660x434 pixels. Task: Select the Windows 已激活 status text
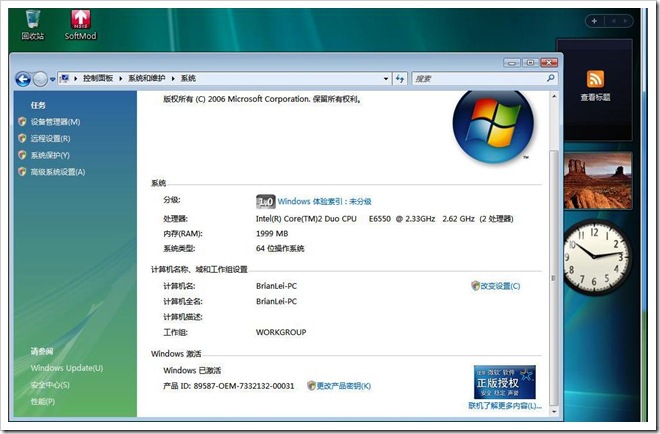[x=192, y=370]
